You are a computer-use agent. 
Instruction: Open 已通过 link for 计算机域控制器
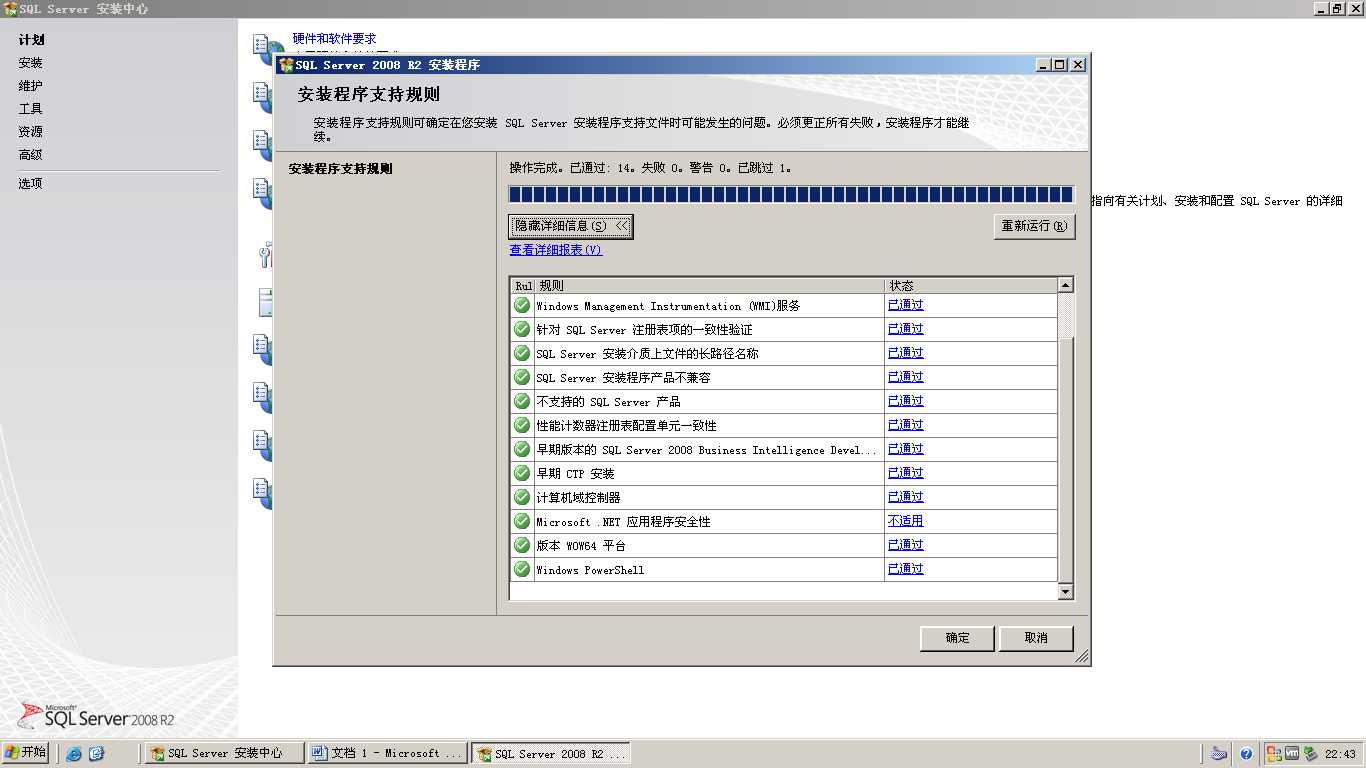pos(906,497)
